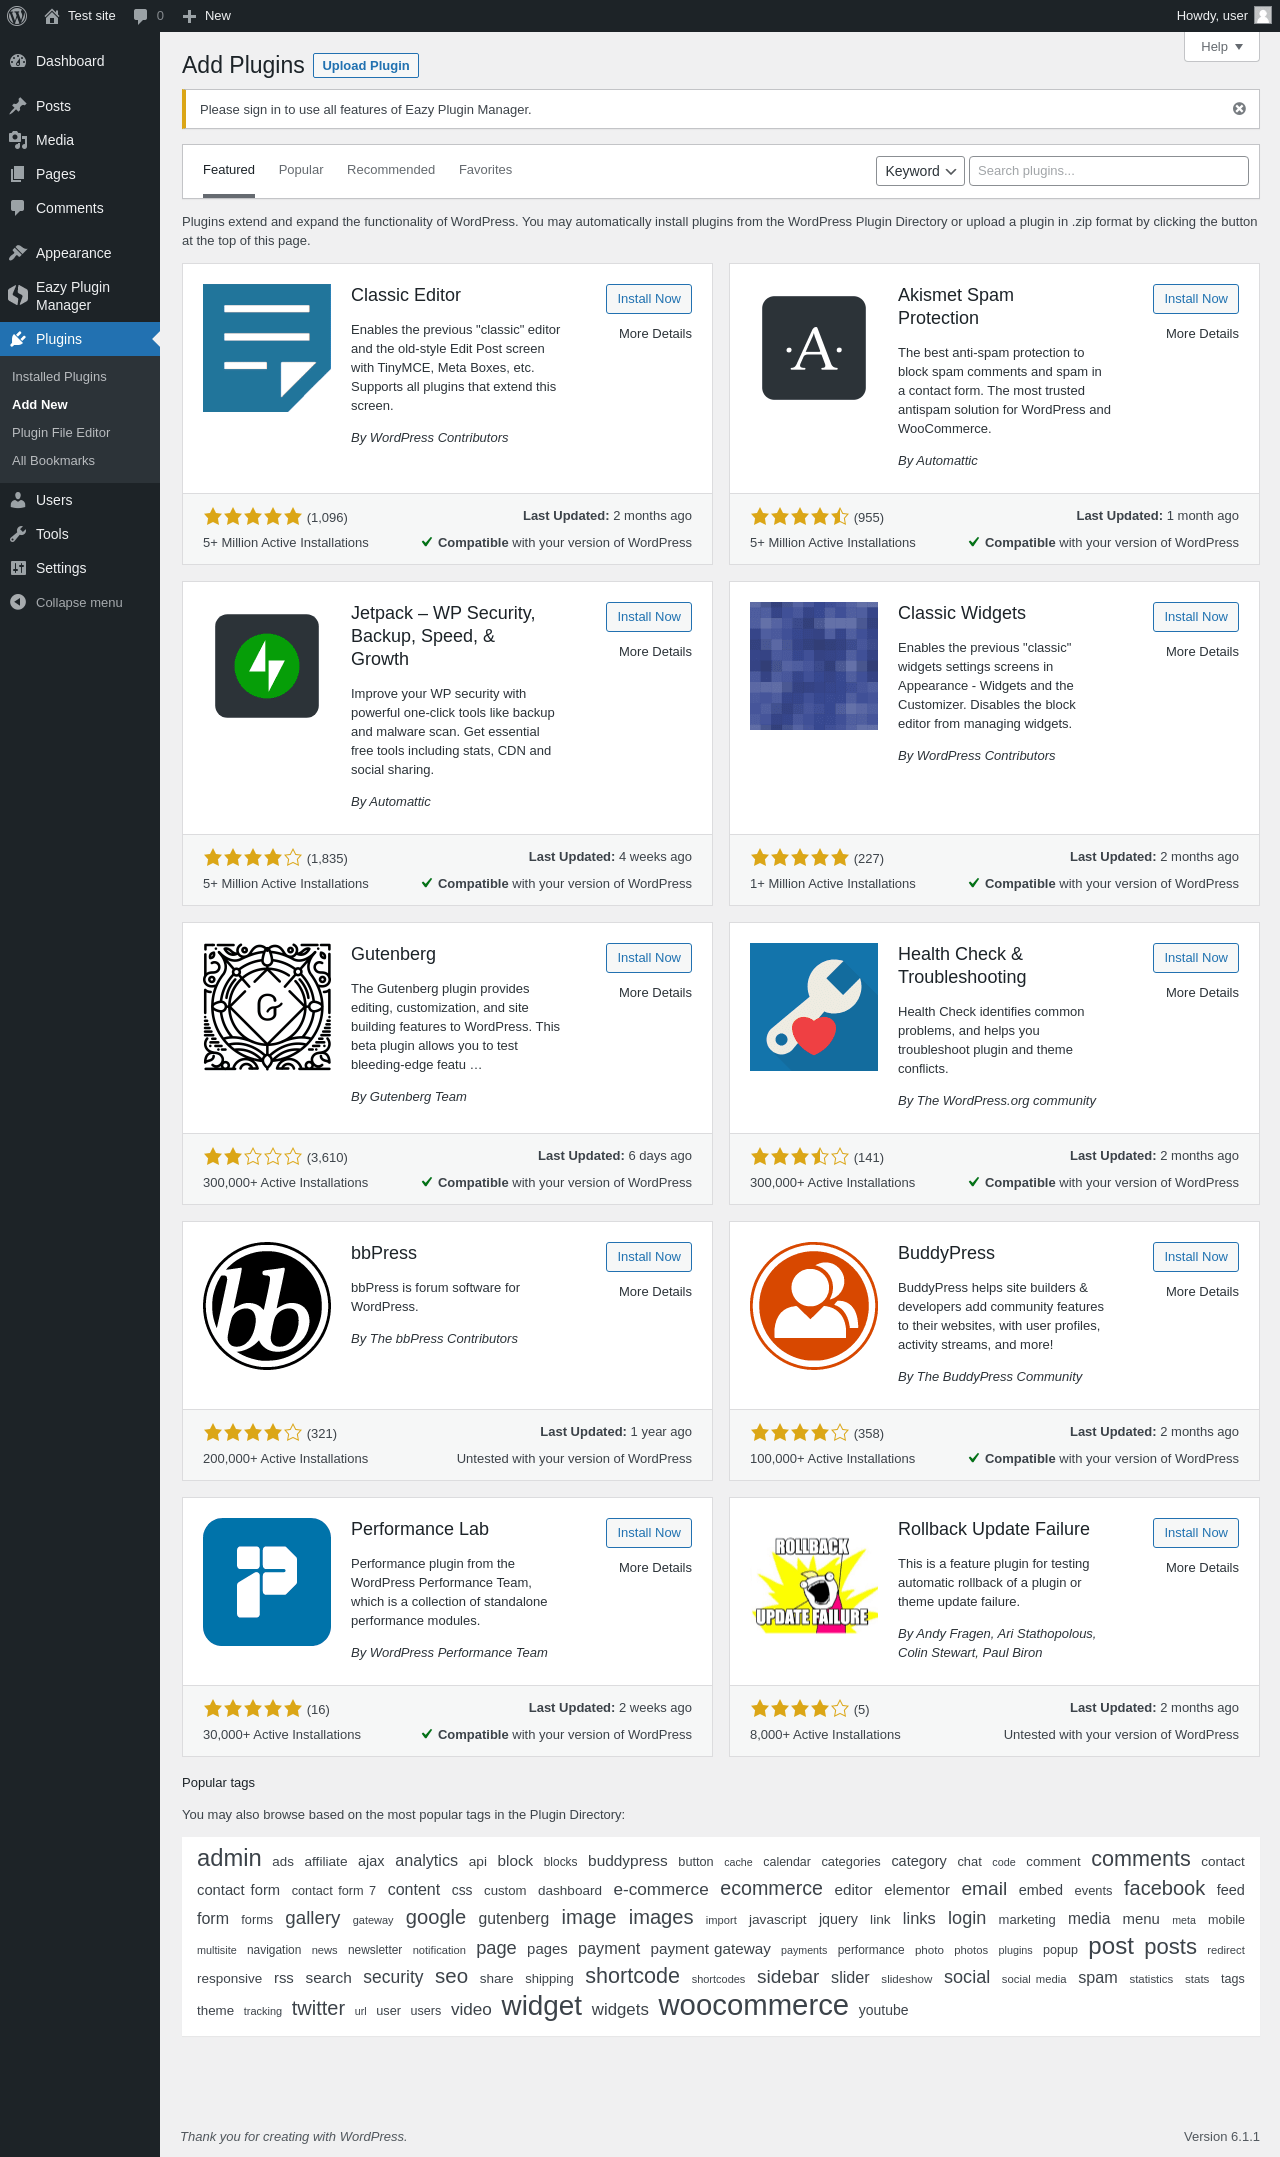This screenshot has width=1280, height=2157.
Task: Install the Akismet Spam Protection plugin
Action: (1196, 299)
